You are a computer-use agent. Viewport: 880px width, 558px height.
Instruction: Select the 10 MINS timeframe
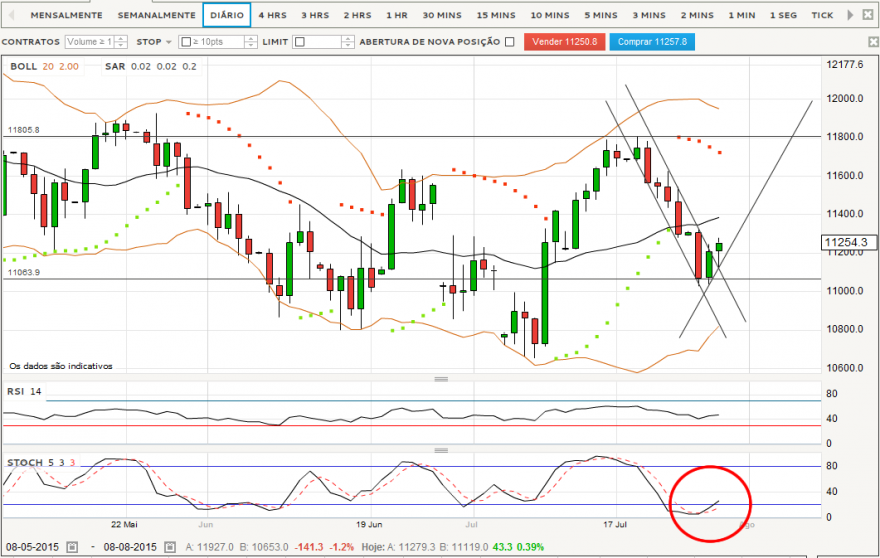[x=549, y=15]
